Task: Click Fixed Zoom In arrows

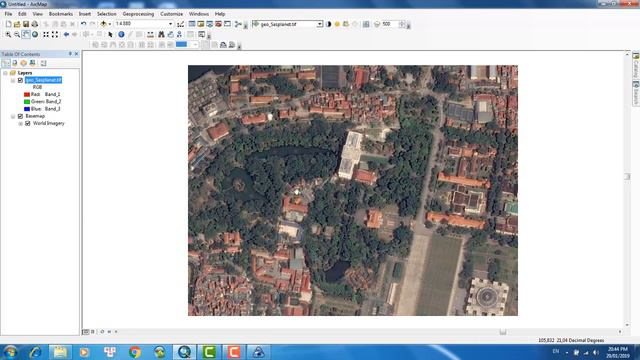Action: pos(46,35)
